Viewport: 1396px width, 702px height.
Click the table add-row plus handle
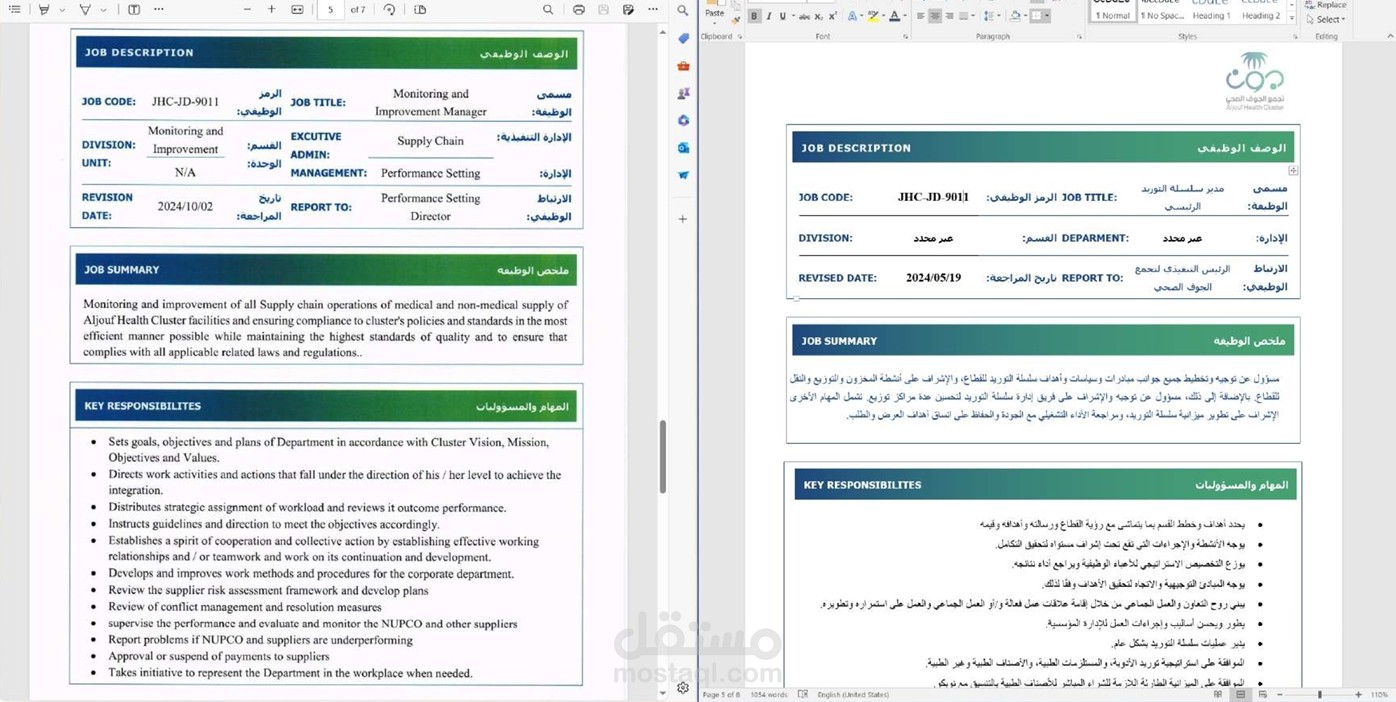[1293, 171]
